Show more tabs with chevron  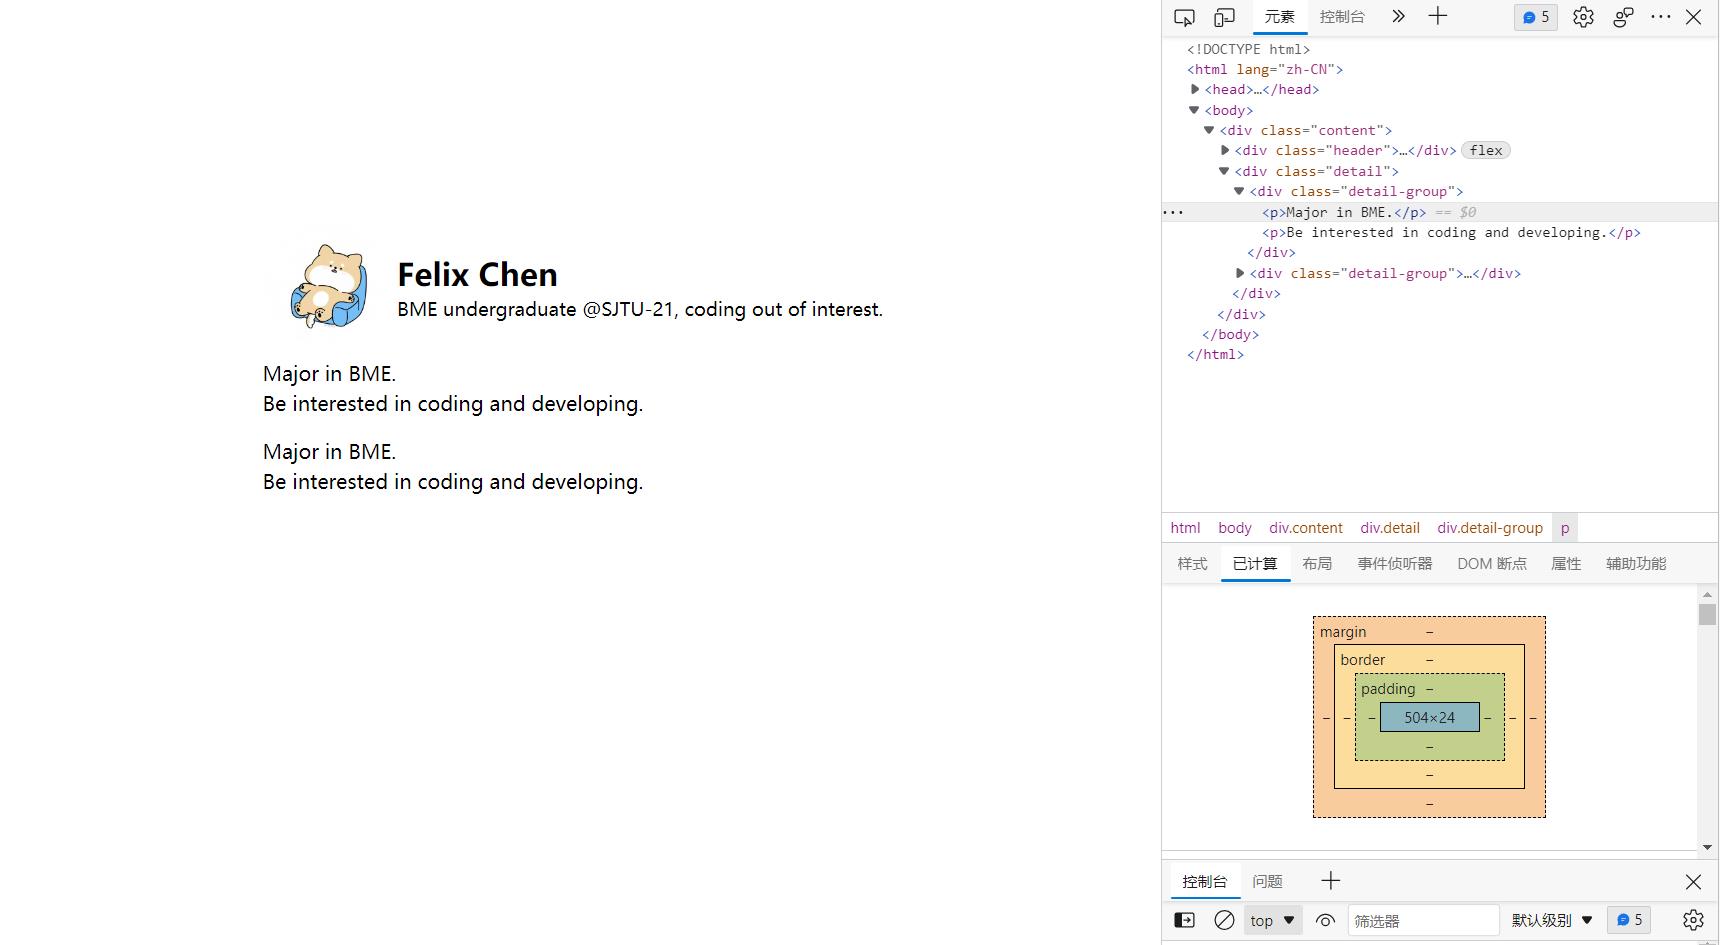1398,16
